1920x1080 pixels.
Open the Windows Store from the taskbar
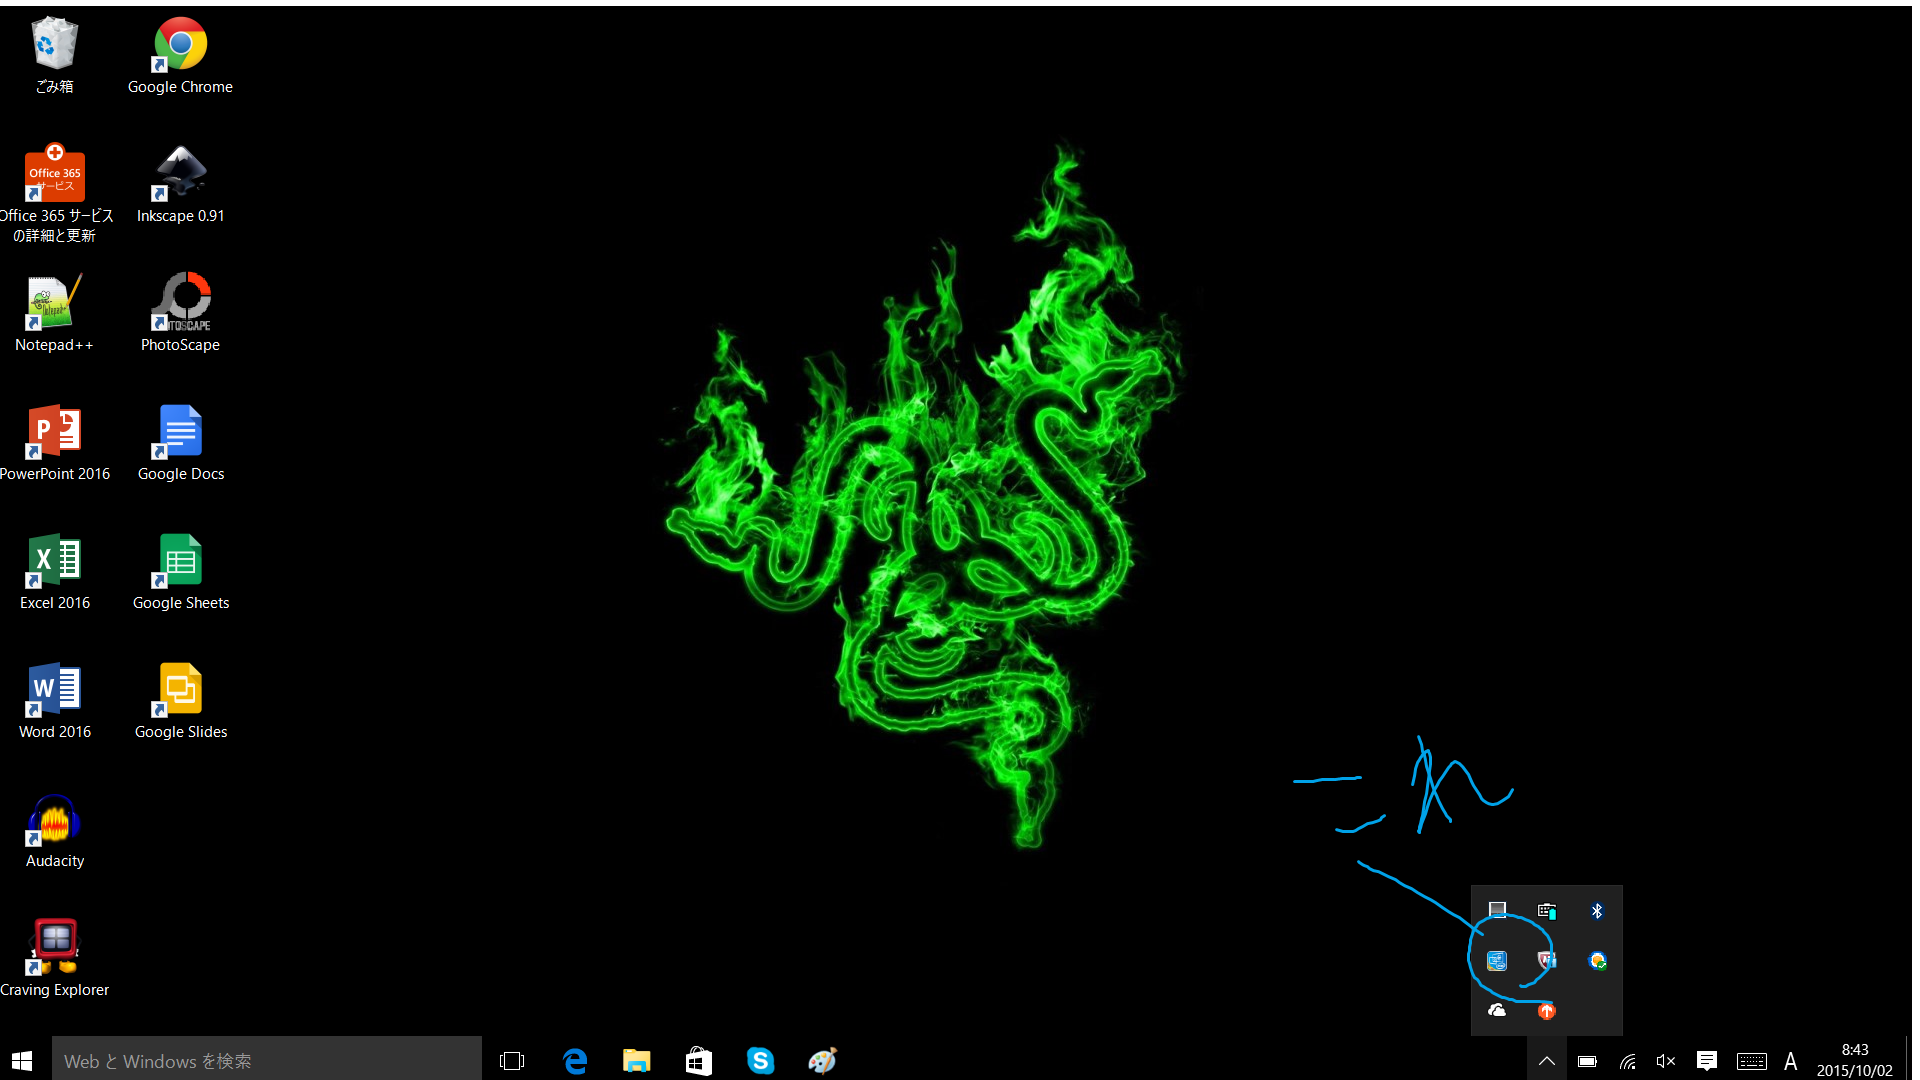tap(699, 1060)
